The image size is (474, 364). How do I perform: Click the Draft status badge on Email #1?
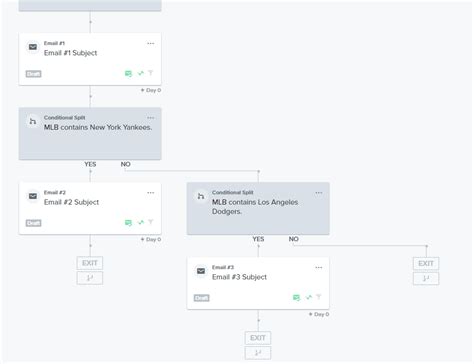pos(33,74)
